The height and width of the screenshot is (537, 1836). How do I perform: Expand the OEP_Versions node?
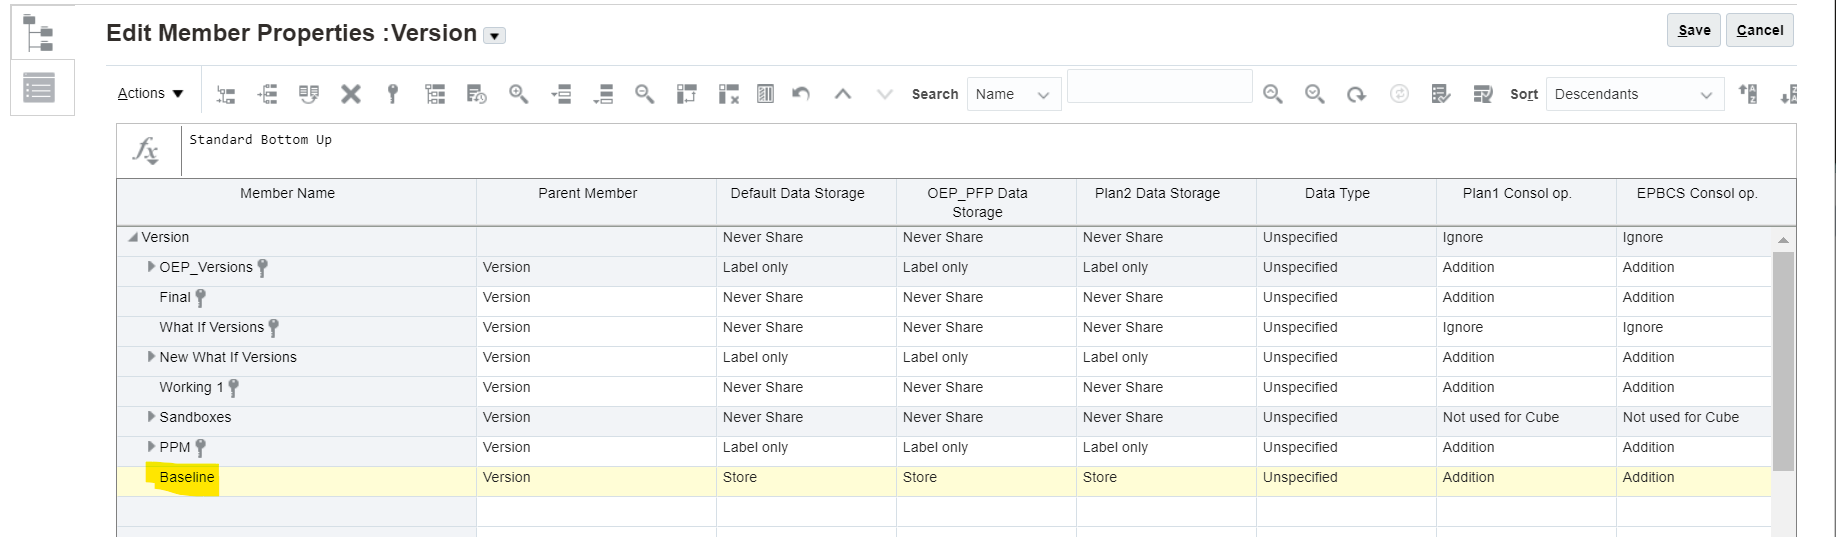[x=152, y=267]
